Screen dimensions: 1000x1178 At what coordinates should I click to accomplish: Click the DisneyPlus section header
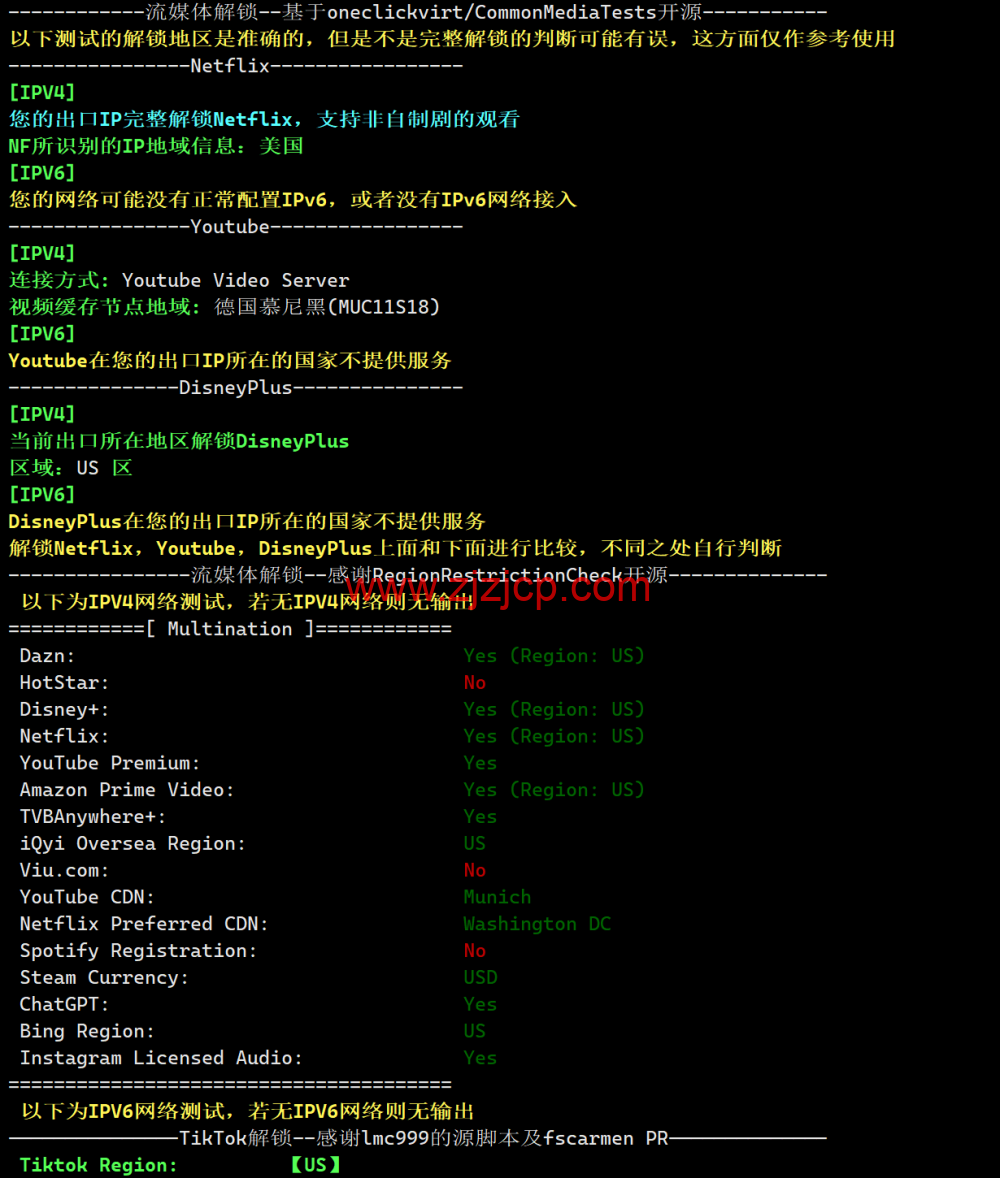tap(236, 388)
